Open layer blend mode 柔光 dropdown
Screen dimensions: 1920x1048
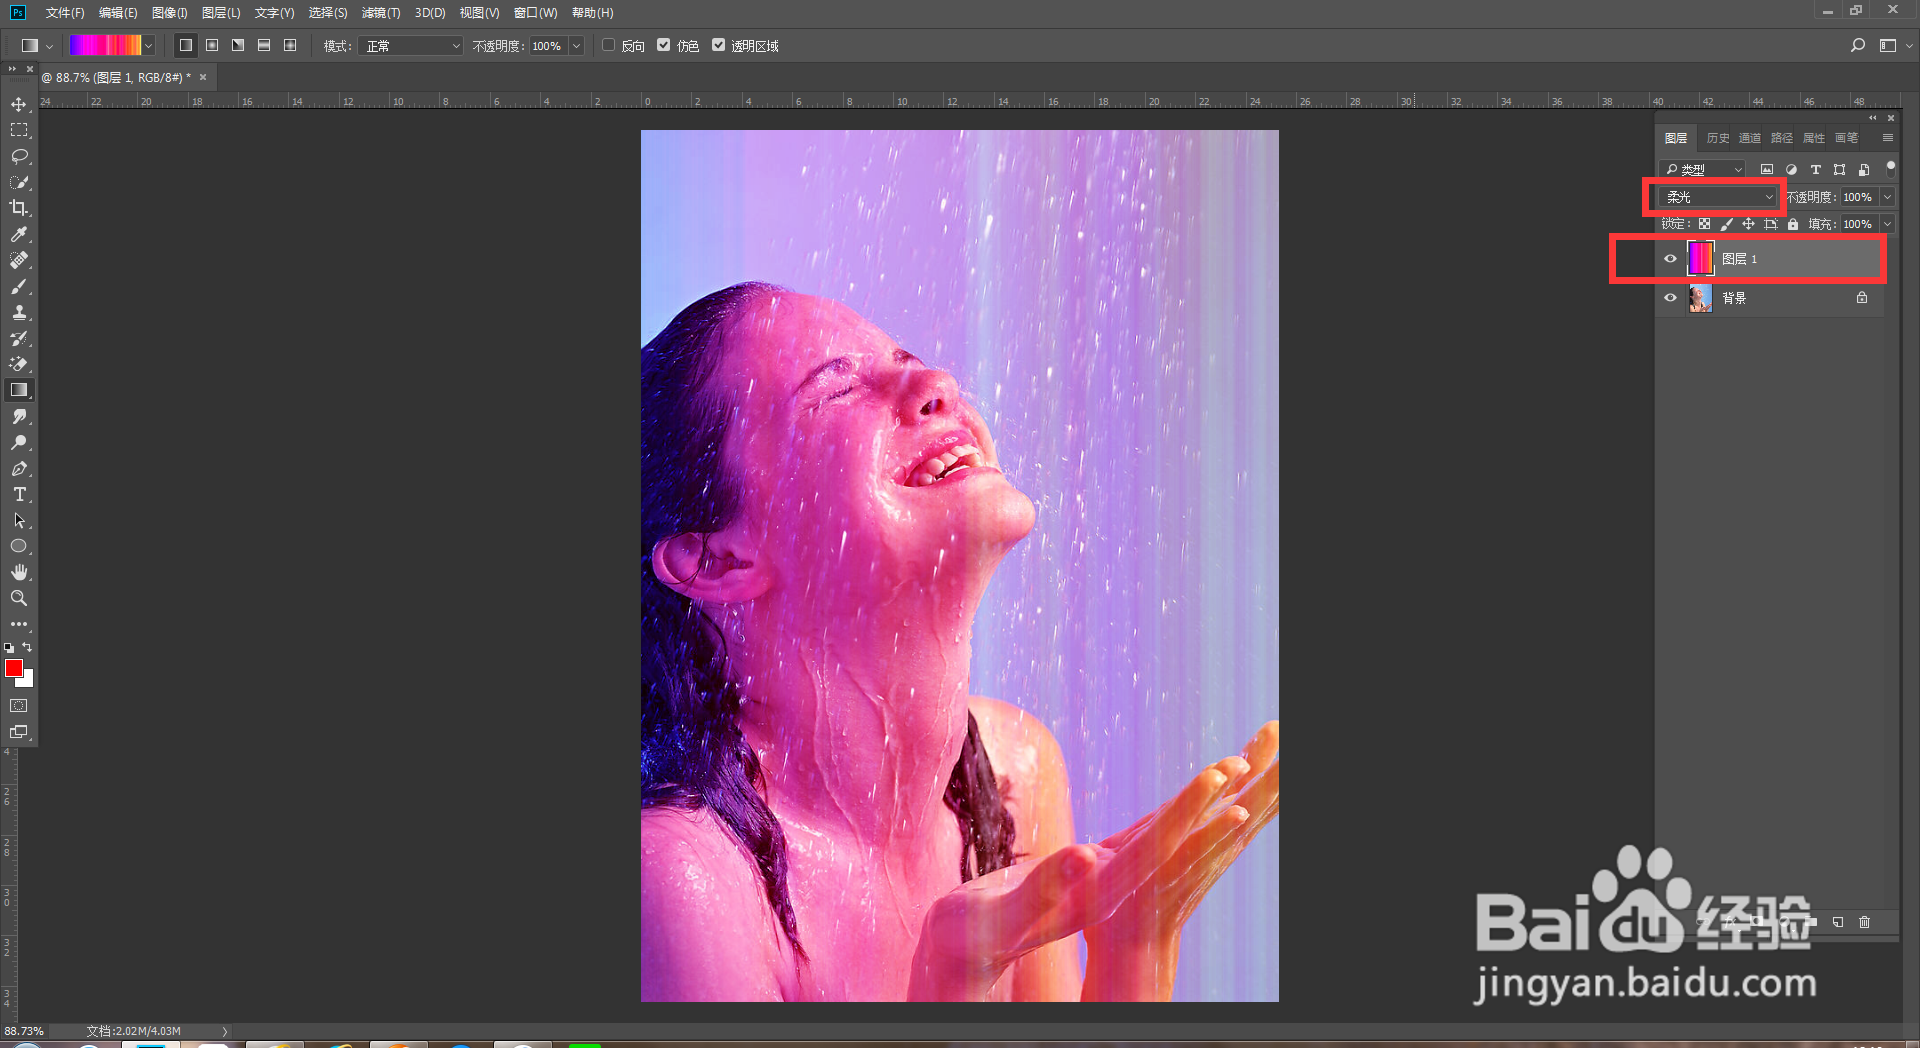pyautogui.click(x=1718, y=197)
